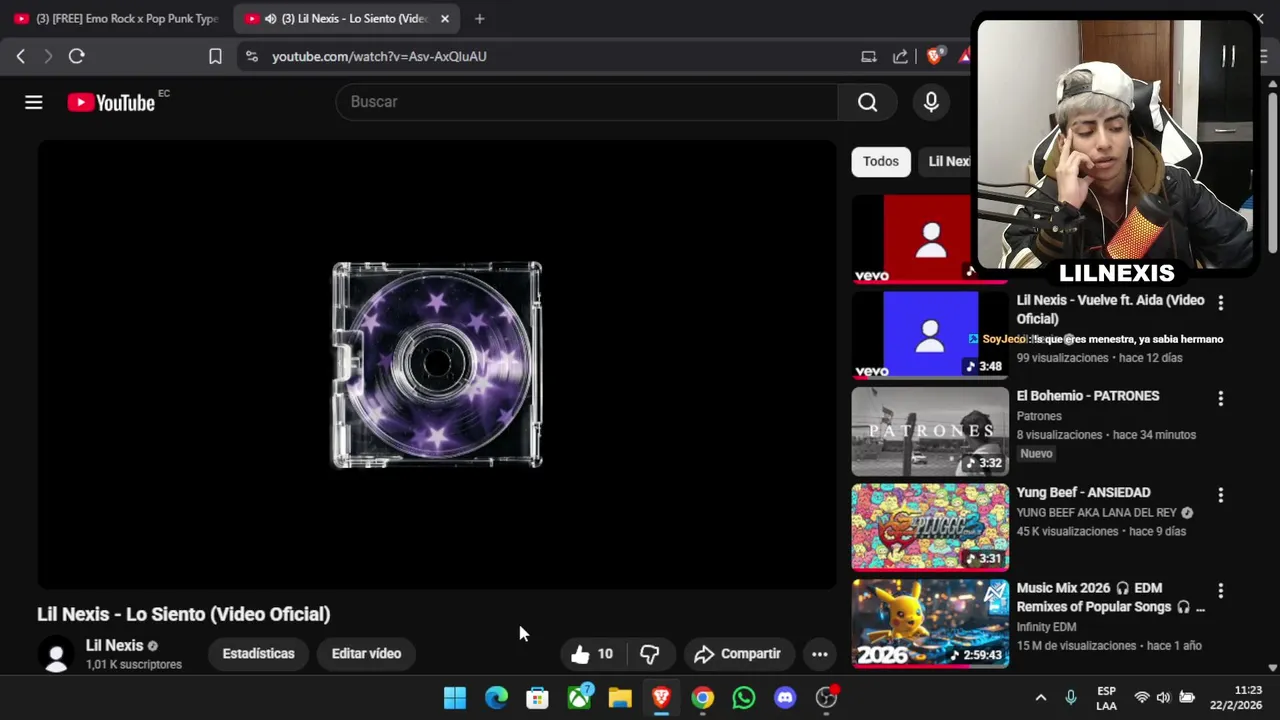
Task: Close the Lil Nexis - Lo Siento tab
Action: (445, 19)
